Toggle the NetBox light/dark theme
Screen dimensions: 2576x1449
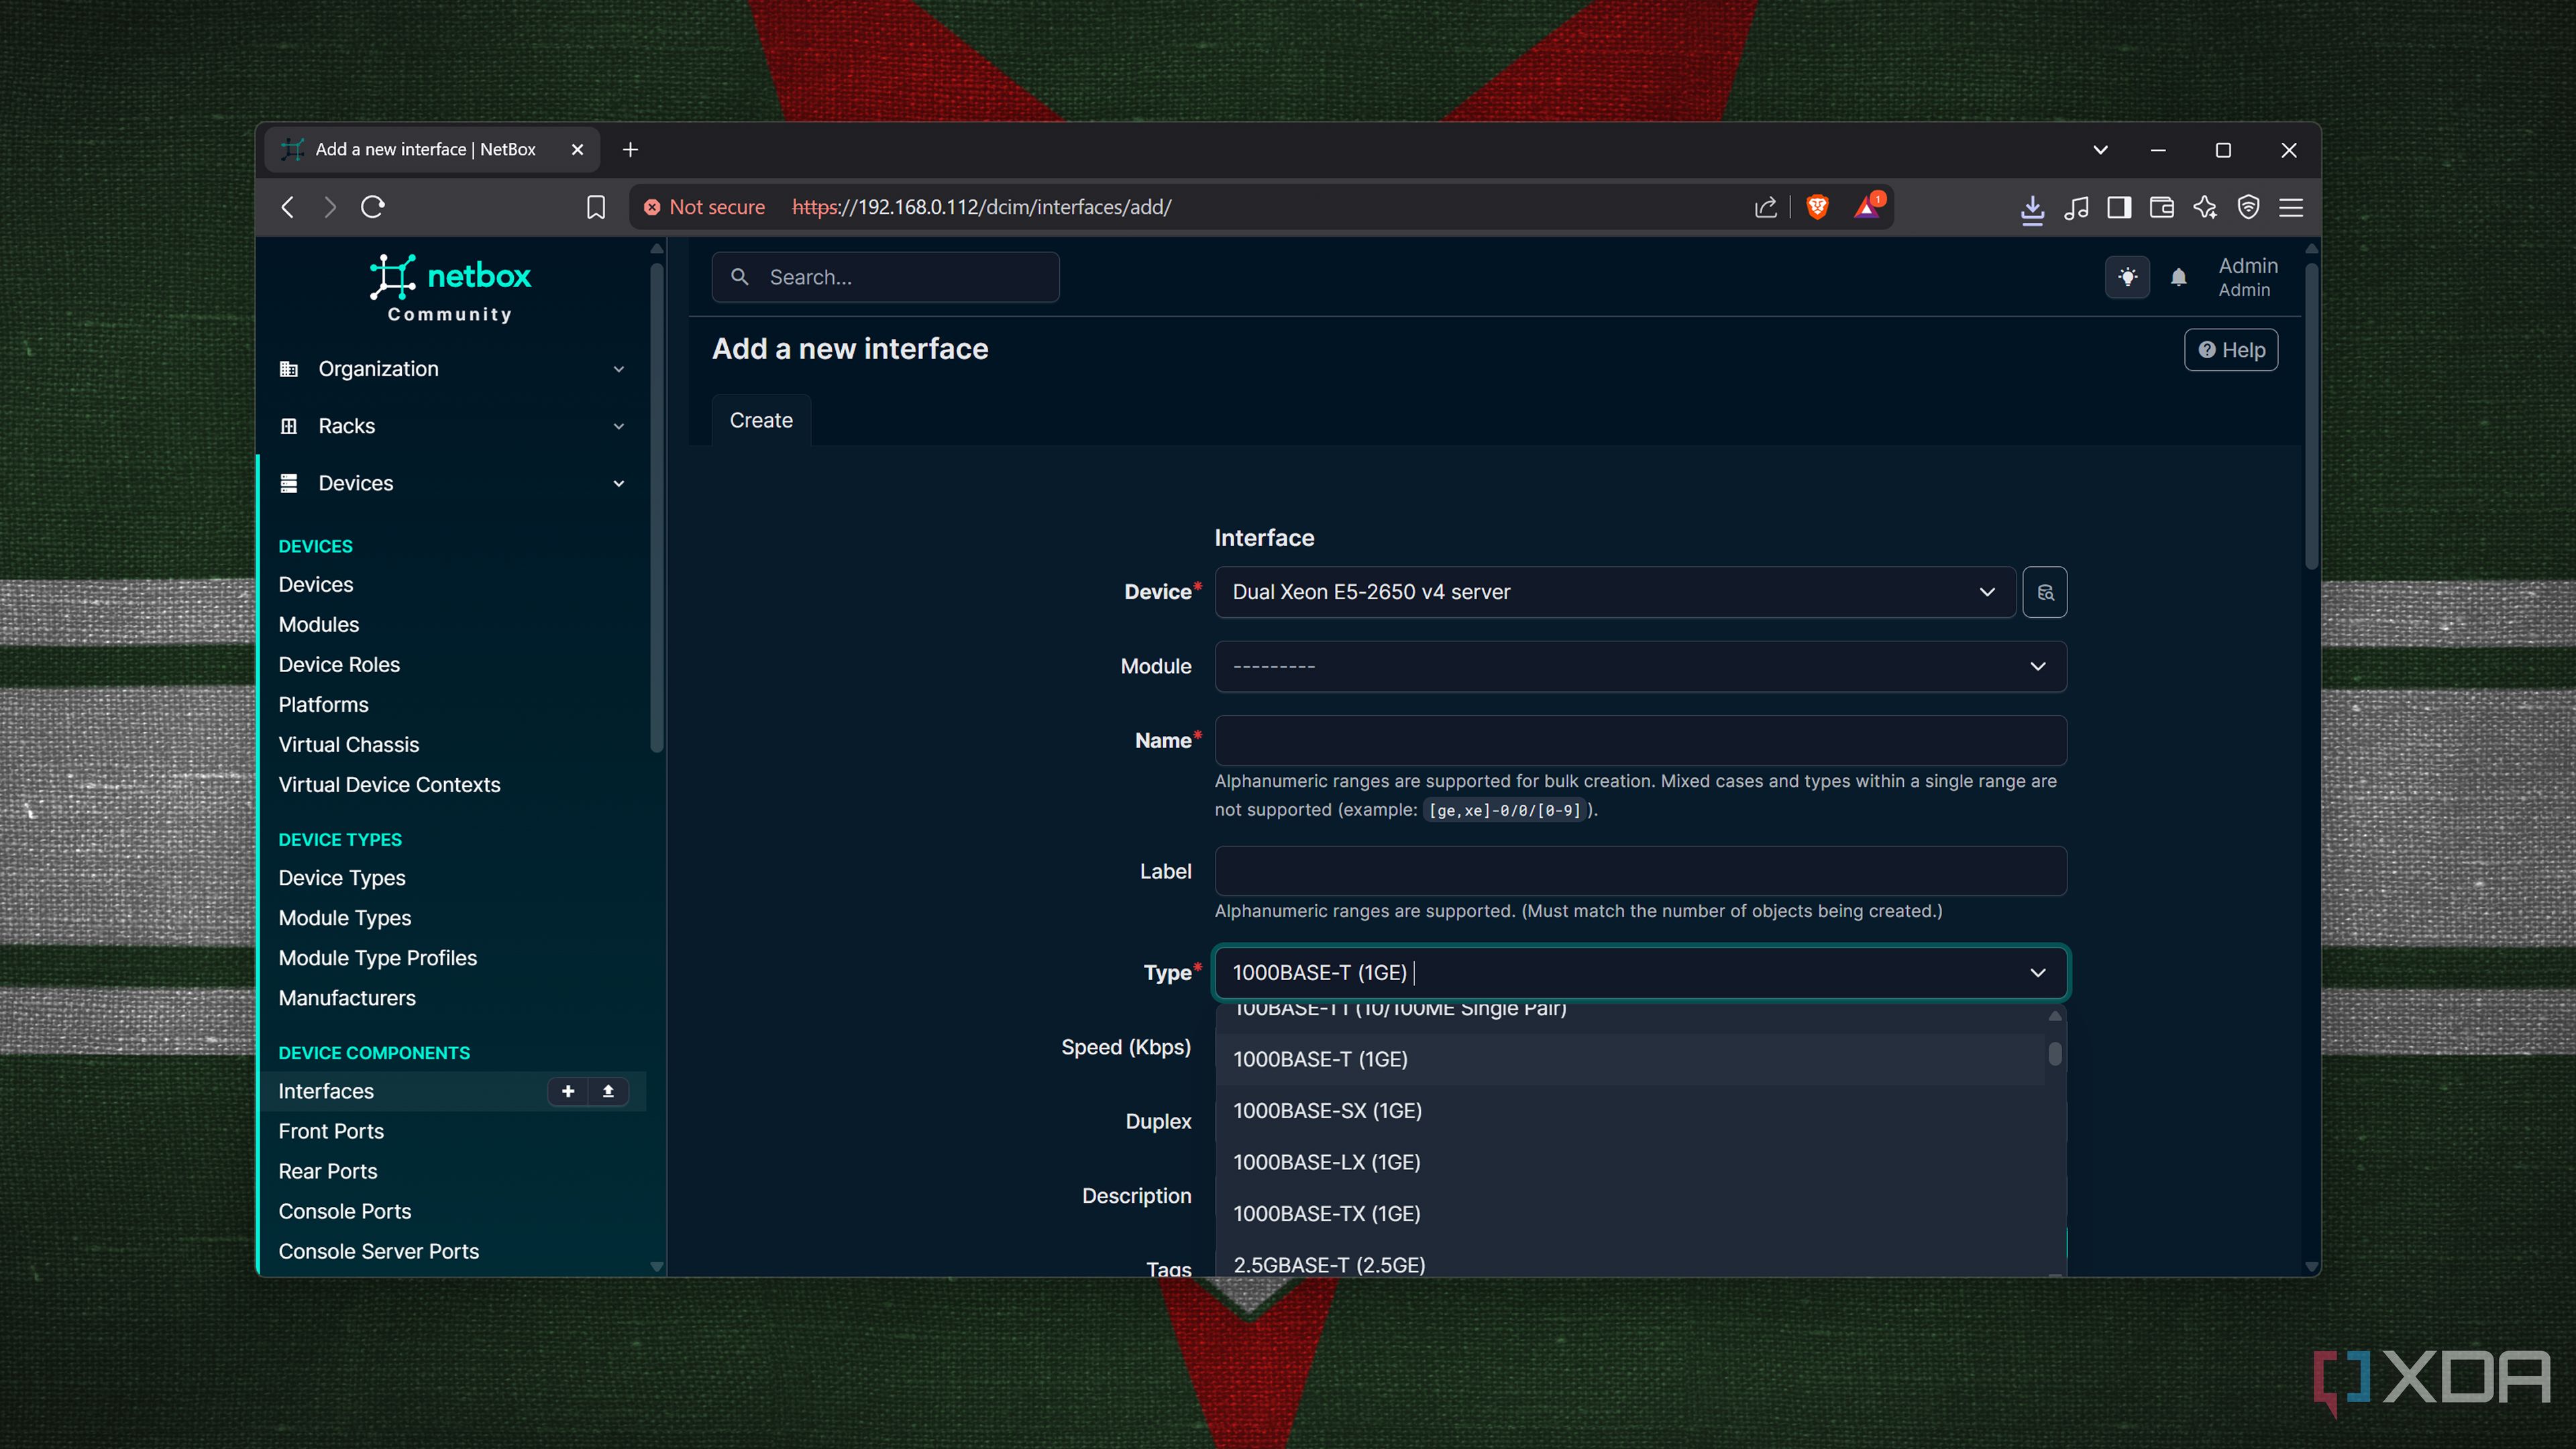(x=2128, y=277)
